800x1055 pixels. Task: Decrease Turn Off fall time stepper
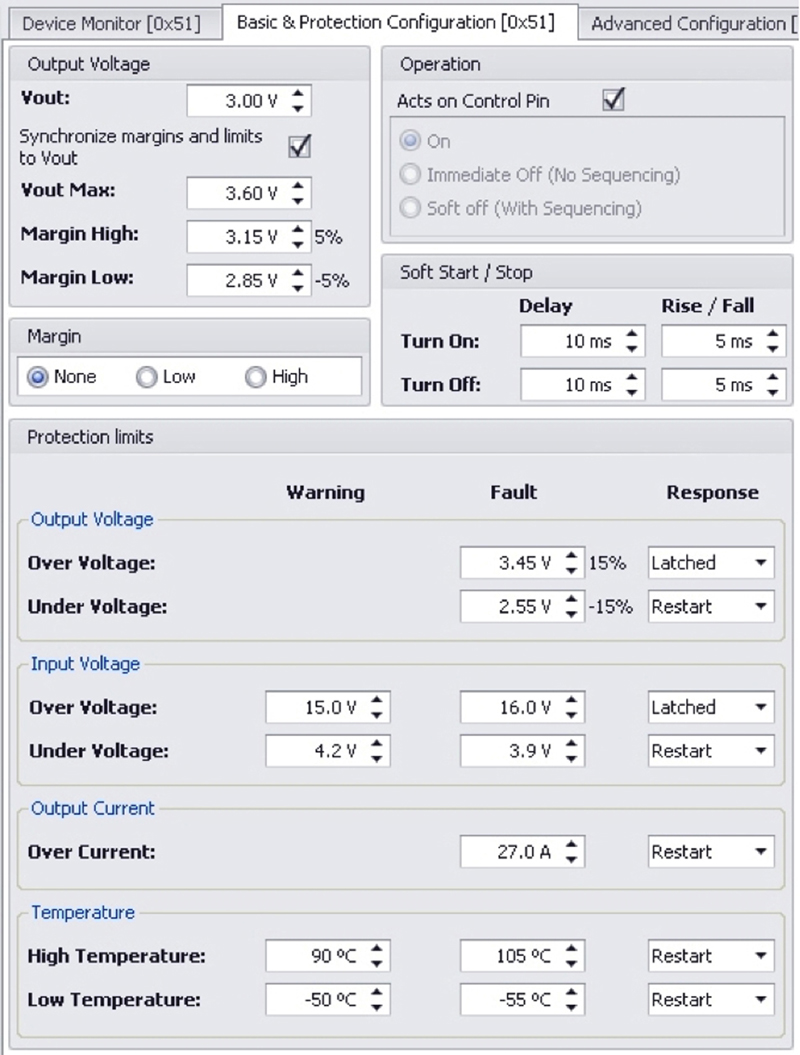click(x=773, y=392)
